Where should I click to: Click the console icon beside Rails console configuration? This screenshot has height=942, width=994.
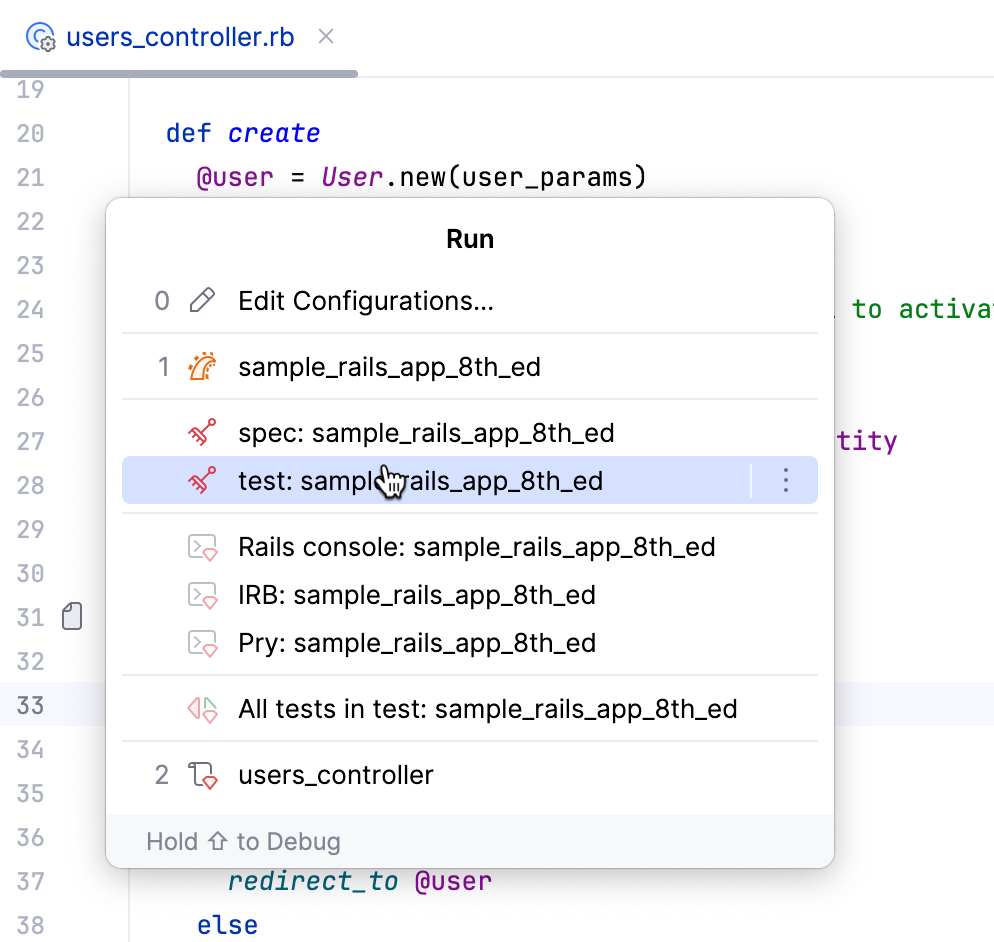coord(202,547)
